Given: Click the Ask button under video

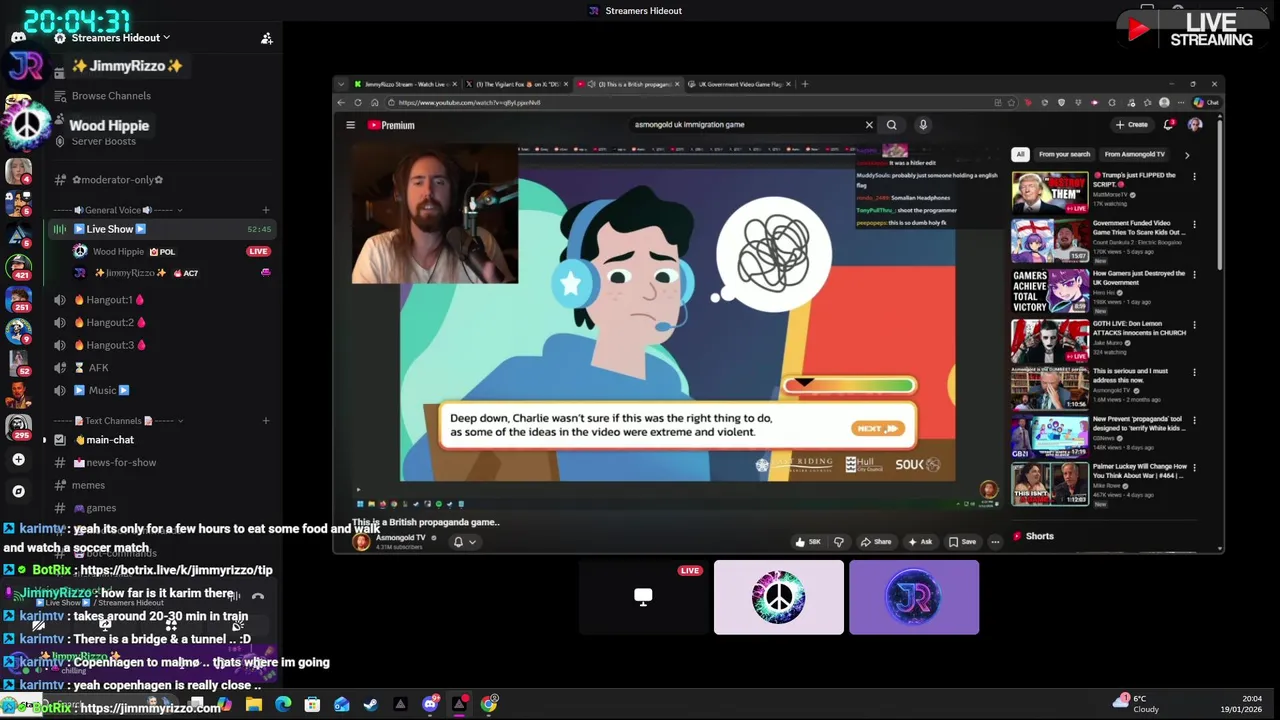Looking at the screenshot, I should pyautogui.click(x=920, y=542).
